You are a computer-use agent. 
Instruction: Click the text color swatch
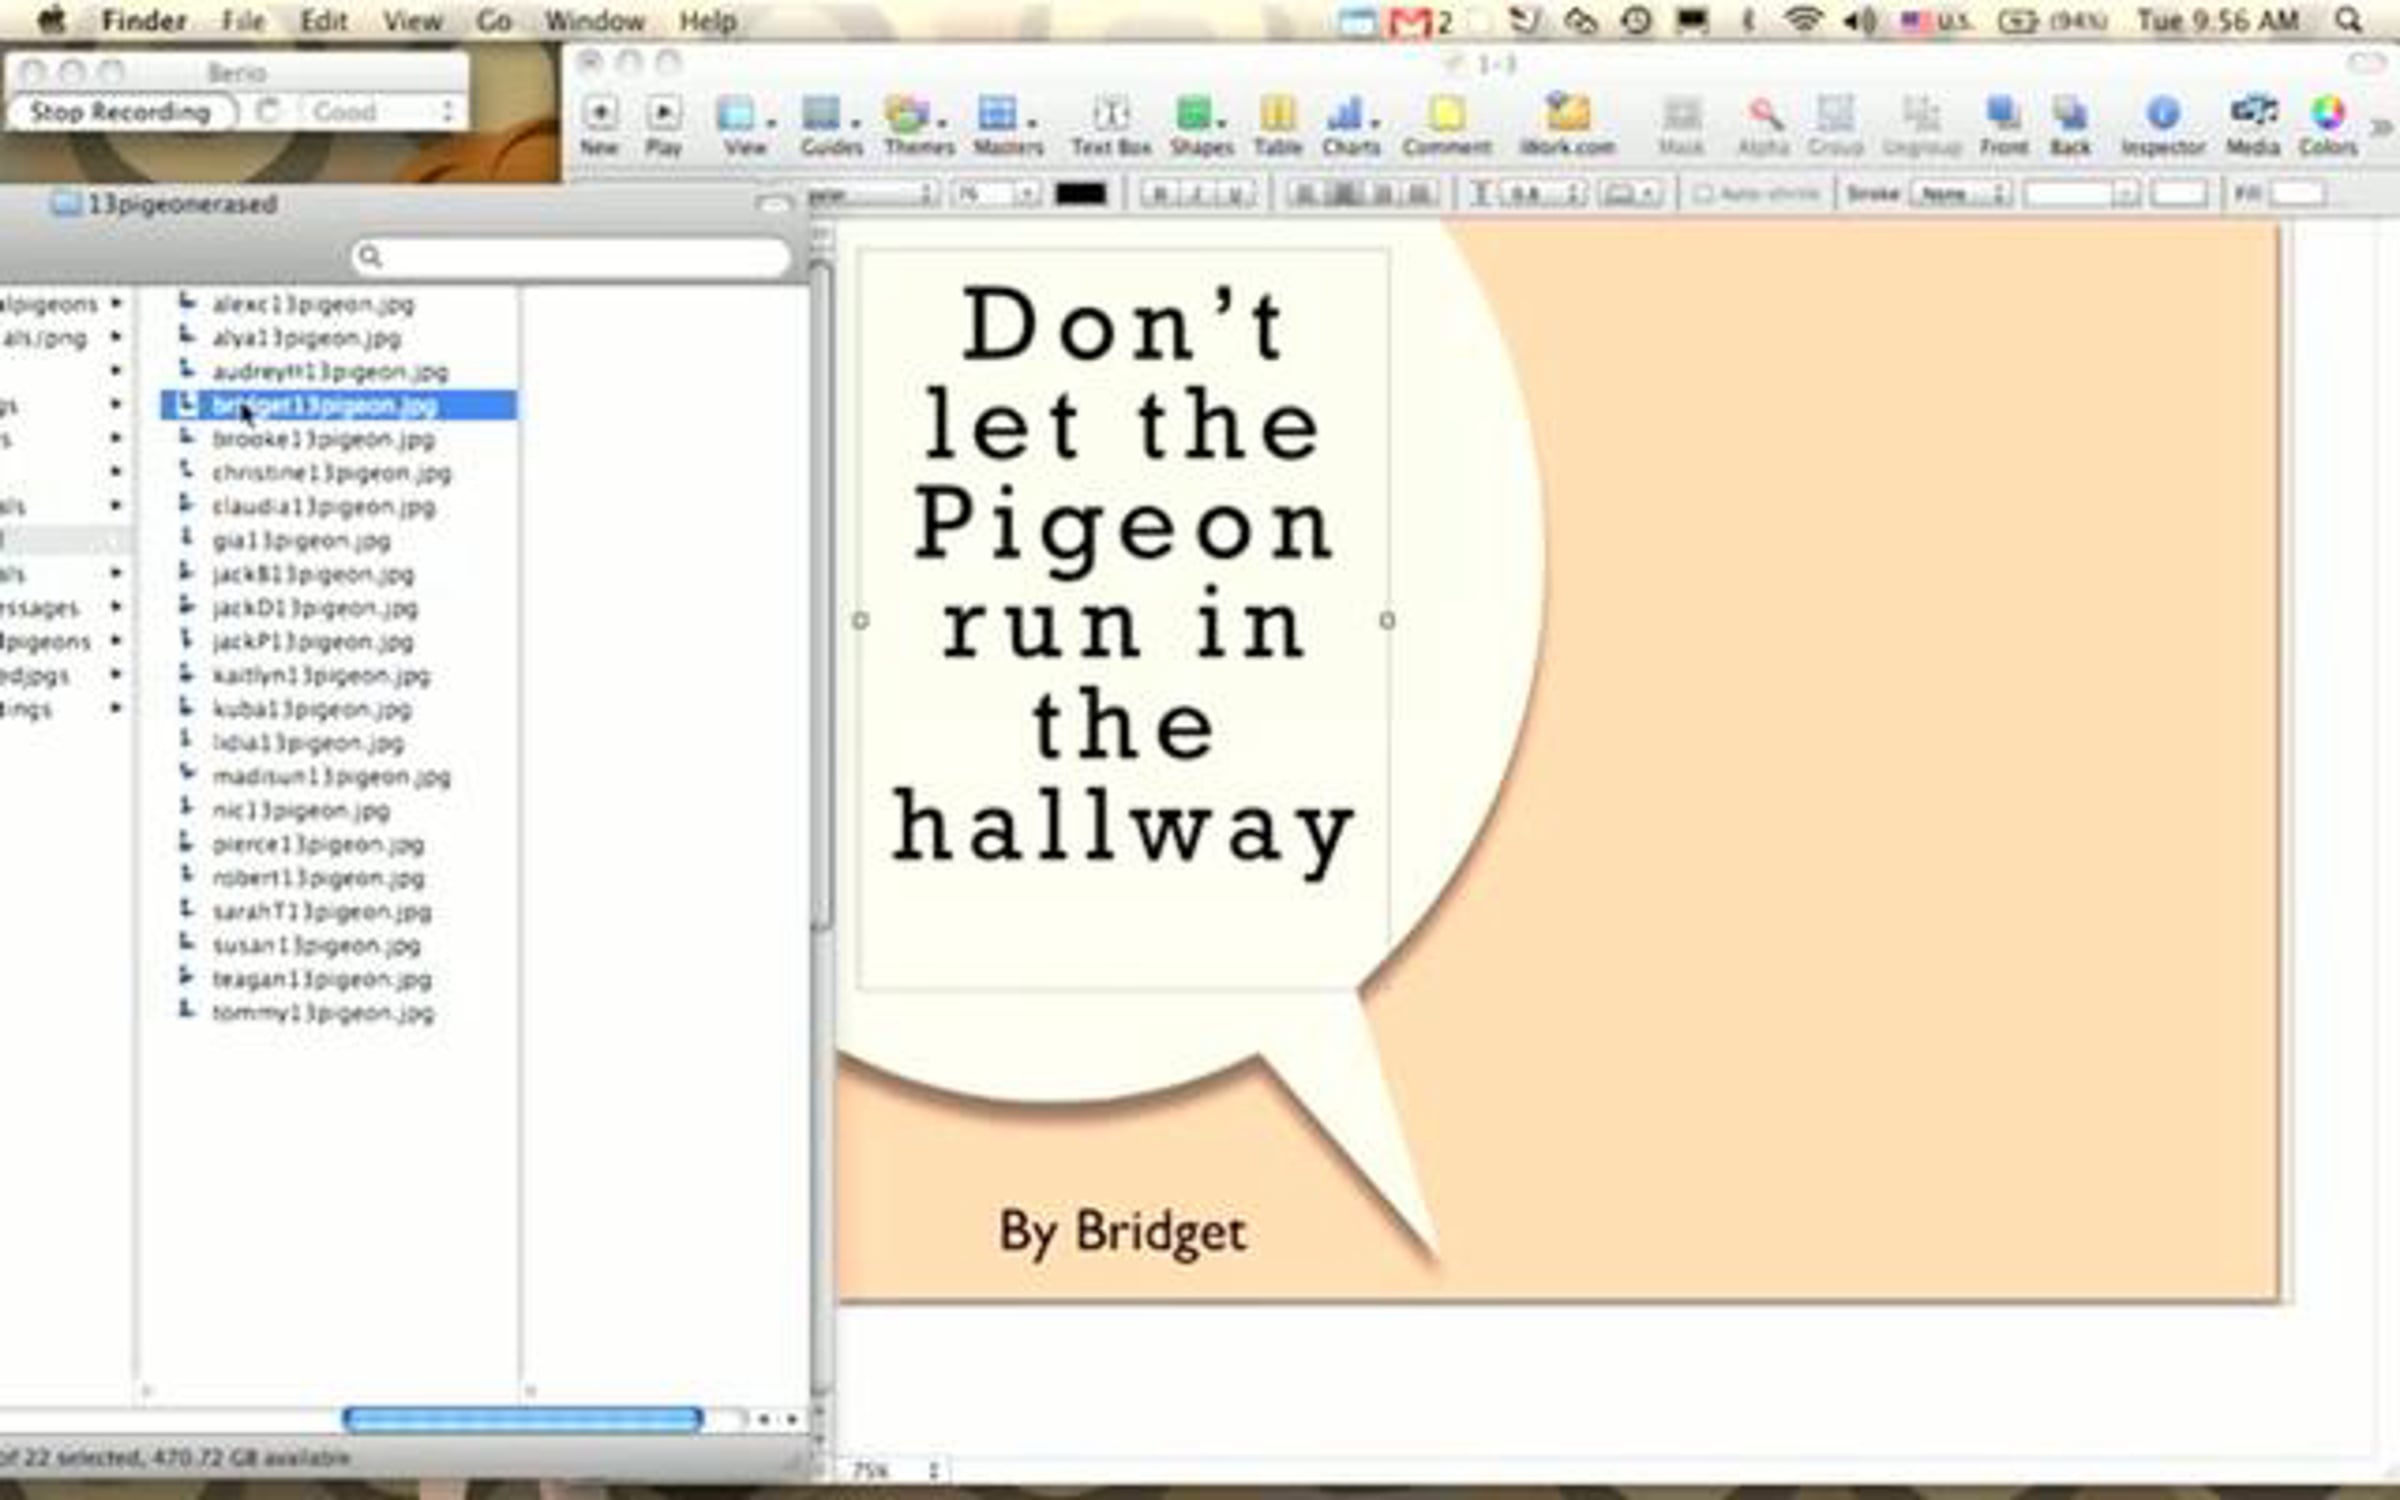point(1080,193)
